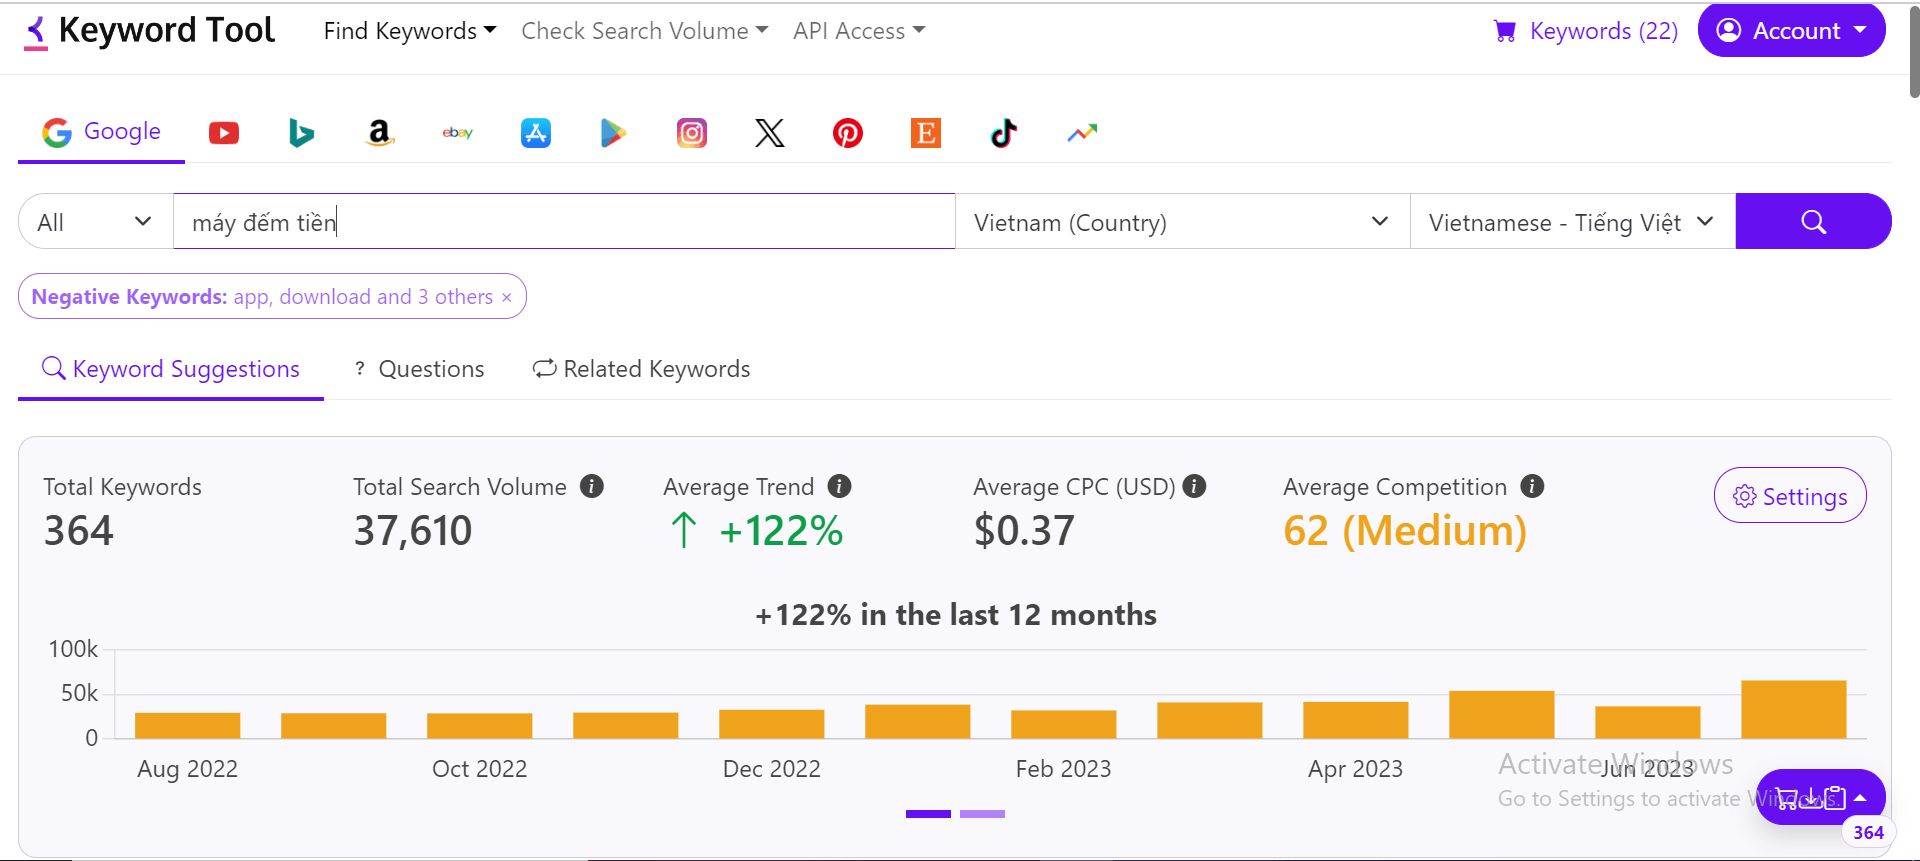1920x861 pixels.
Task: Open the Settings button
Action: 1790,496
